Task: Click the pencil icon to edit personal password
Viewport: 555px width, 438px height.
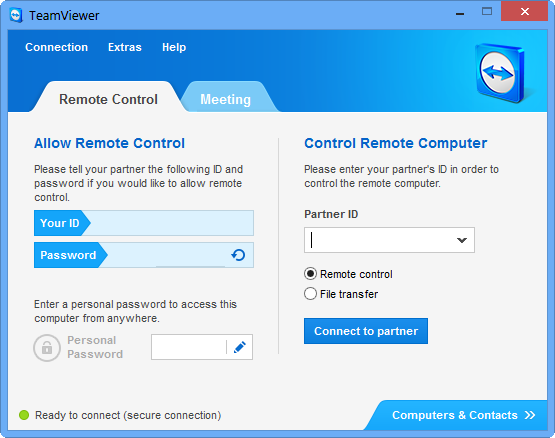Action: pyautogui.click(x=240, y=347)
